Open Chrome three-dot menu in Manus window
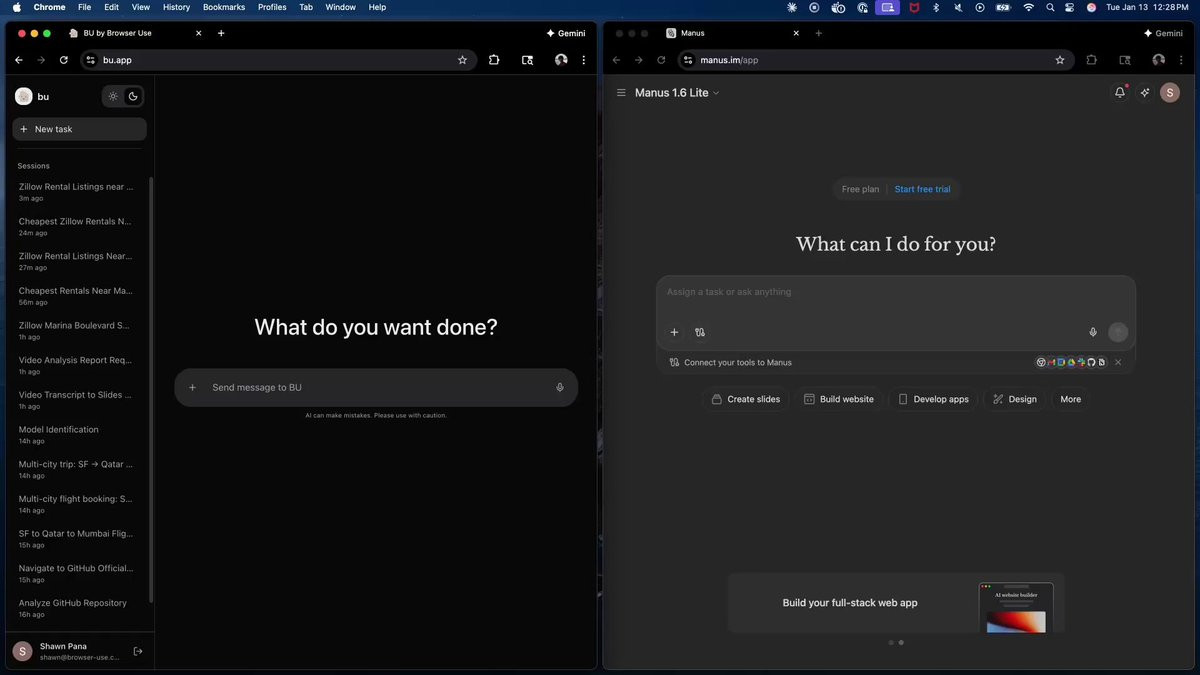 pos(1181,60)
